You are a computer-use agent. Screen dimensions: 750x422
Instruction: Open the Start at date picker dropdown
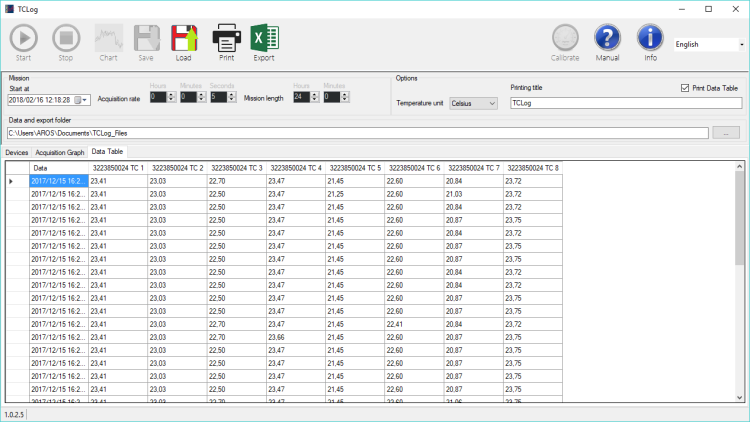click(85, 100)
